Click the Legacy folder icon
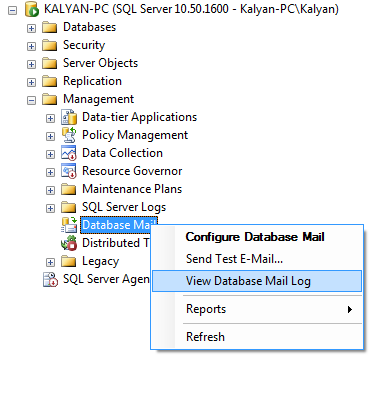382x411 pixels. click(69, 261)
